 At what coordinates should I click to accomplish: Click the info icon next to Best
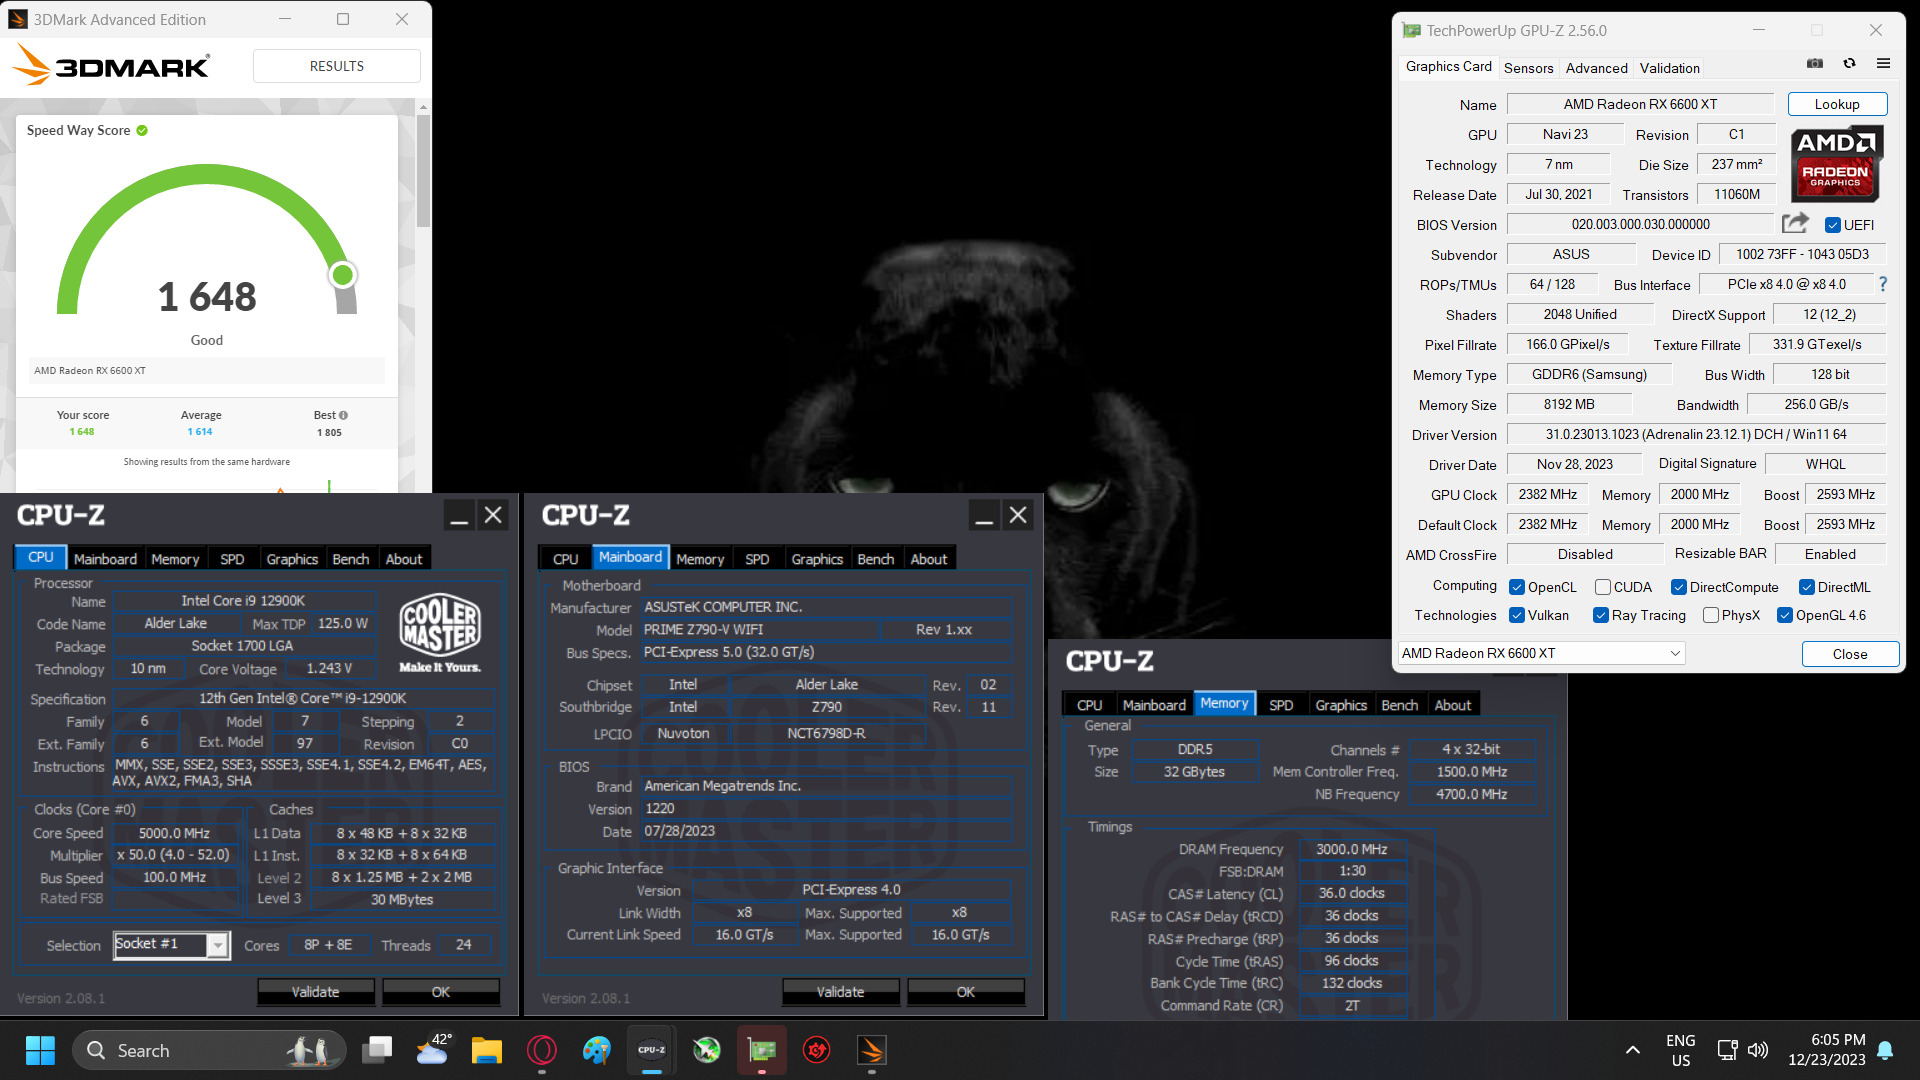[343, 415]
